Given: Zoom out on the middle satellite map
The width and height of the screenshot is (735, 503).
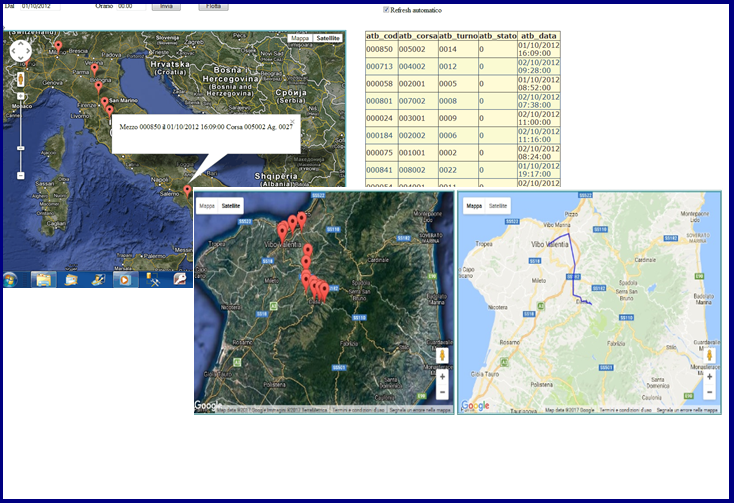Looking at the screenshot, I should [x=442, y=392].
